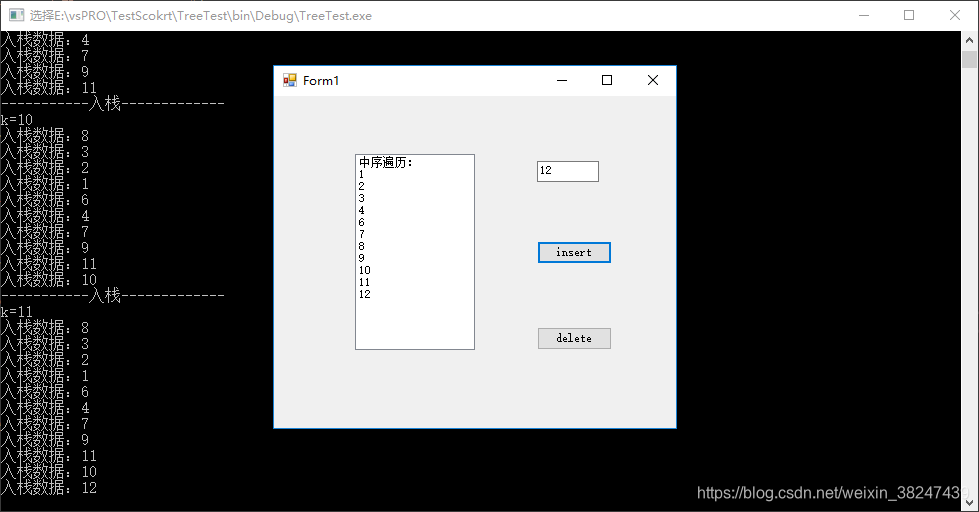Minimize the Form1 window

pos(562,80)
